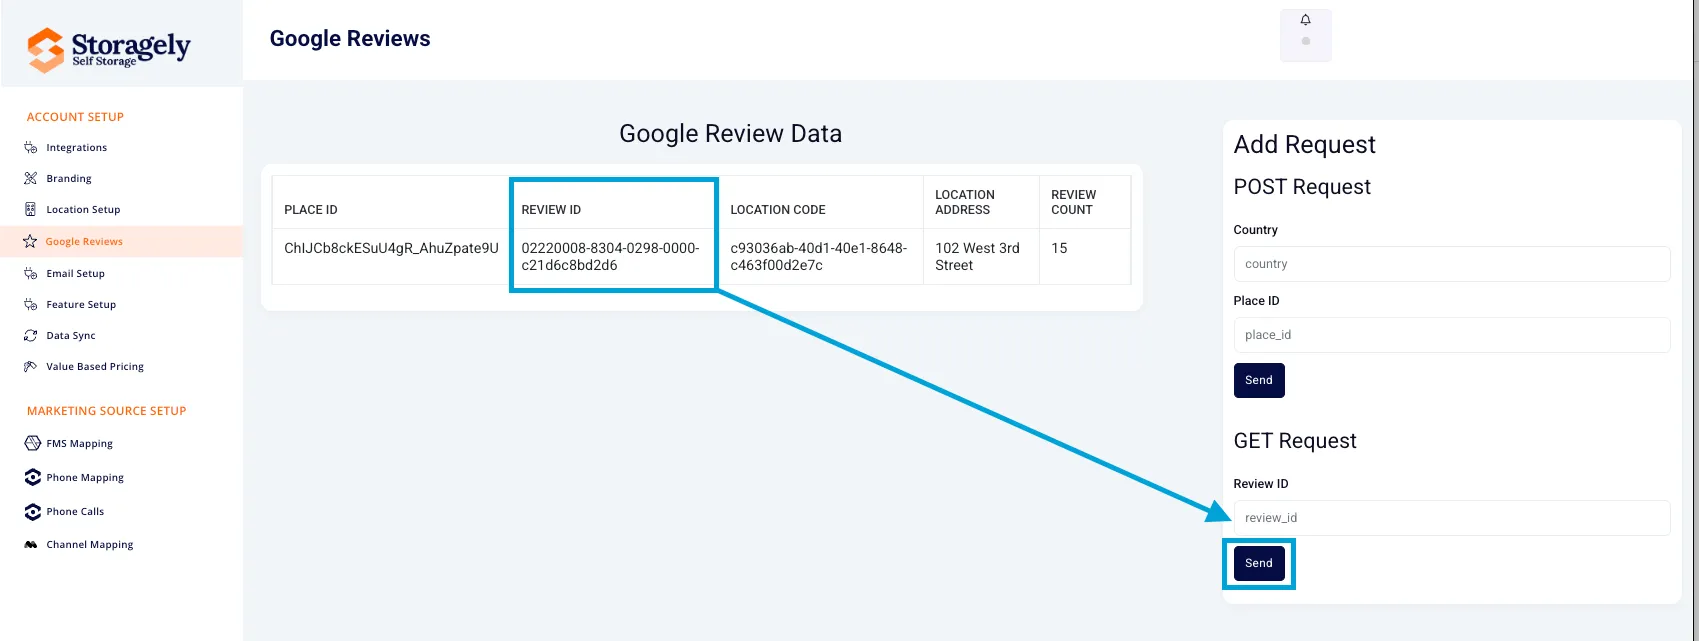The image size is (1699, 641).
Task: Click the REVIEW COUNT column header
Action: 1073,202
